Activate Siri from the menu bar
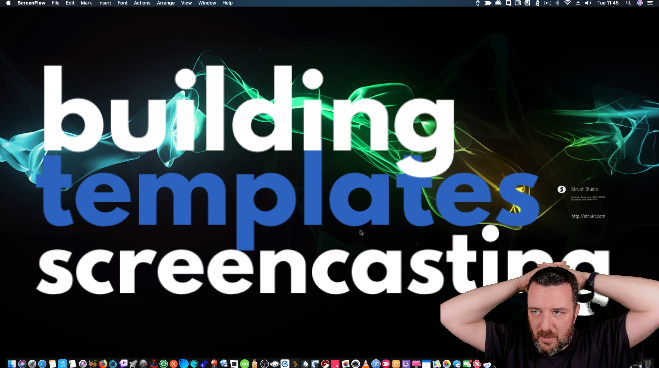This screenshot has width=659, height=368. [640, 3]
